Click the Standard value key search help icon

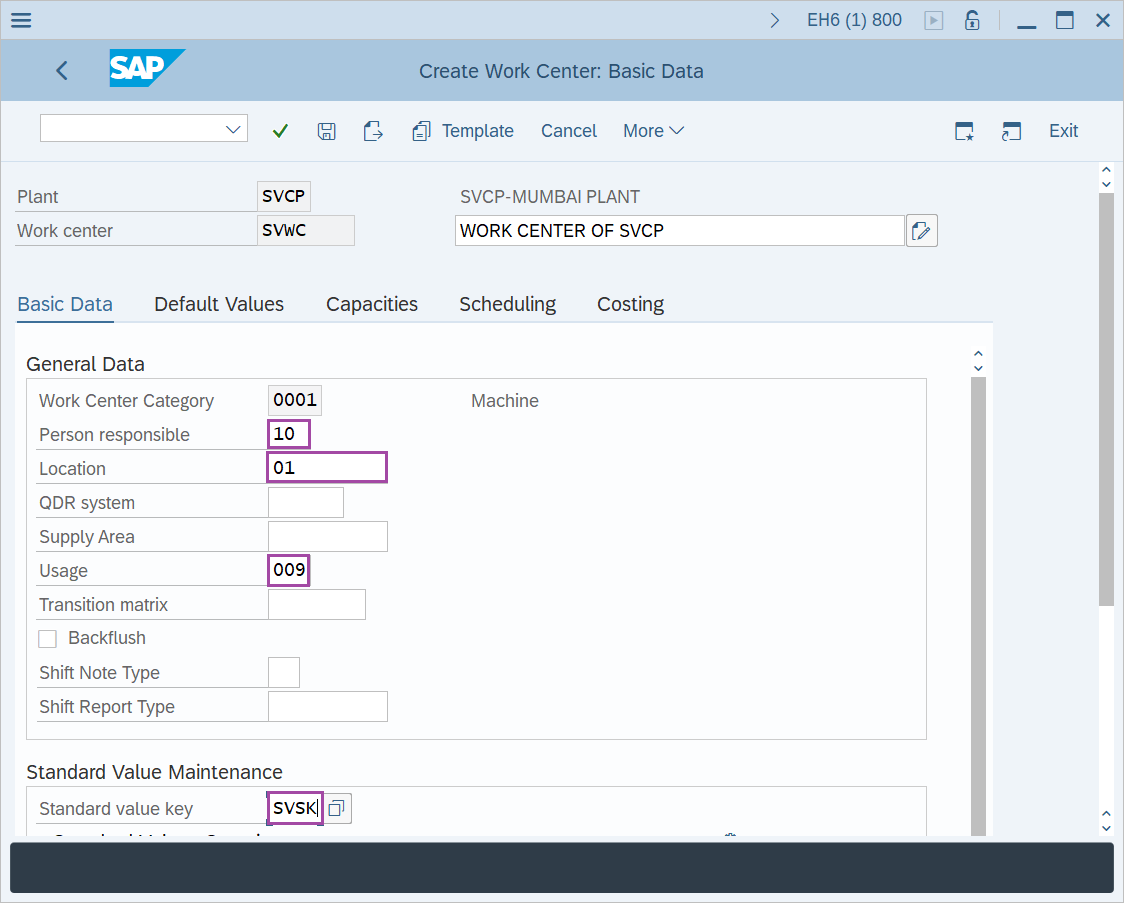pos(337,808)
